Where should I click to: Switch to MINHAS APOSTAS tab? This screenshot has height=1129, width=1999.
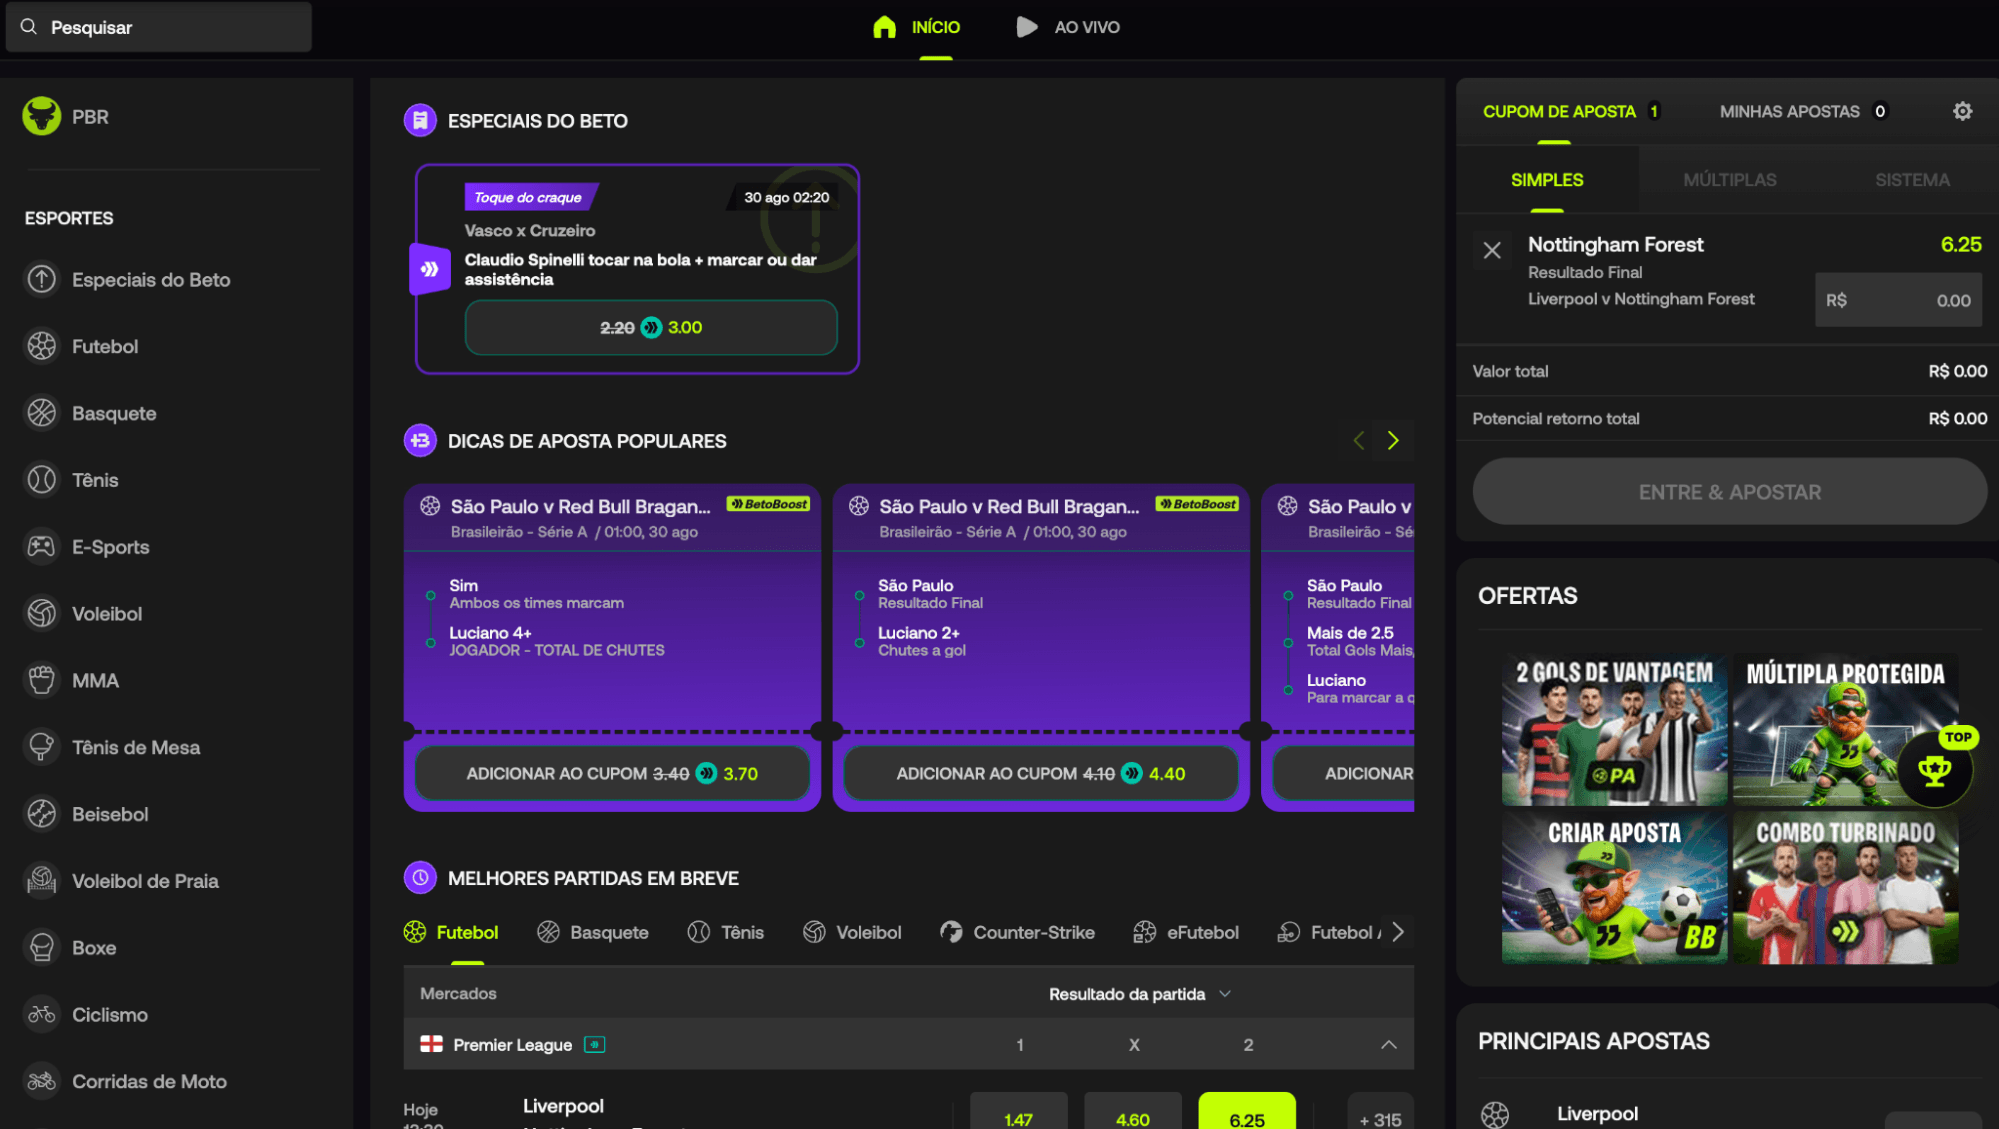pos(1803,112)
